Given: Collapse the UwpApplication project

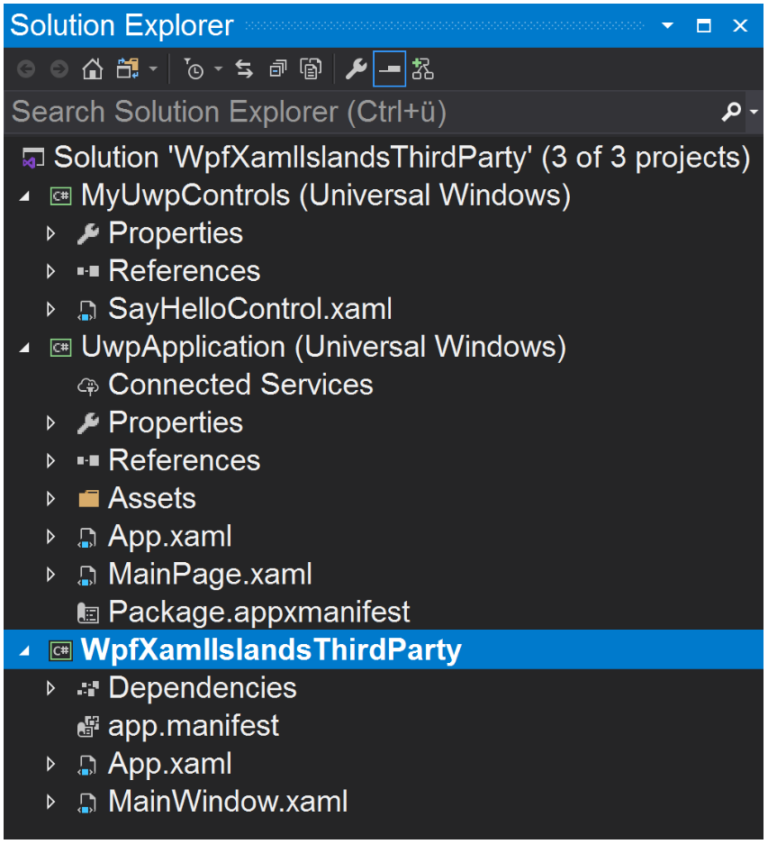Looking at the screenshot, I should [x=24, y=347].
